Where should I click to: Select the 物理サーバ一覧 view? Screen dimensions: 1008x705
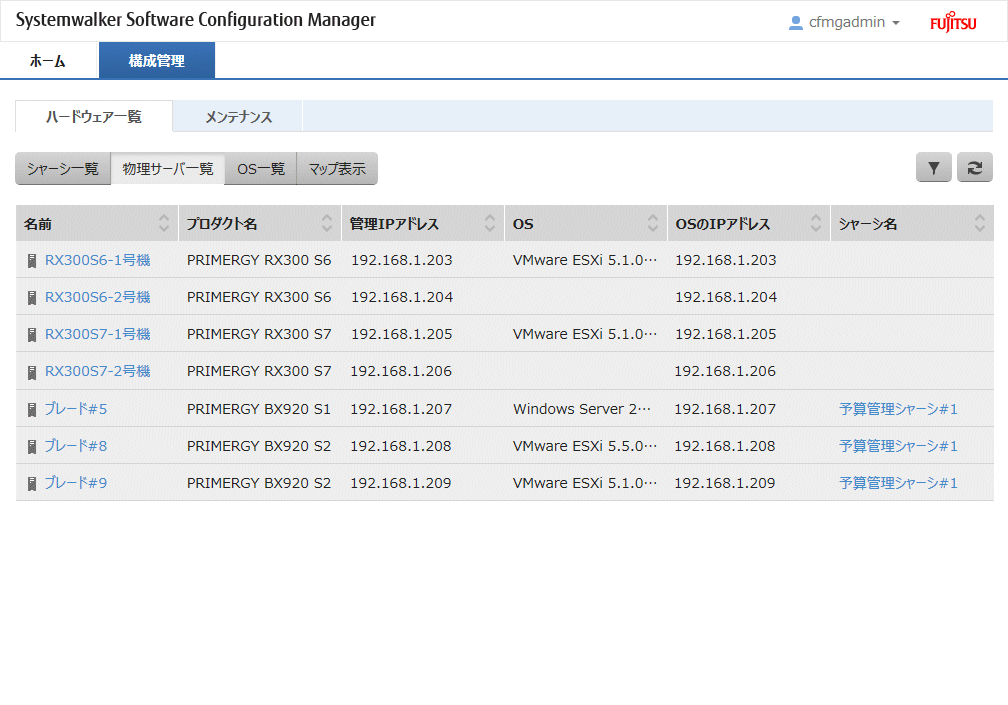[x=168, y=168]
